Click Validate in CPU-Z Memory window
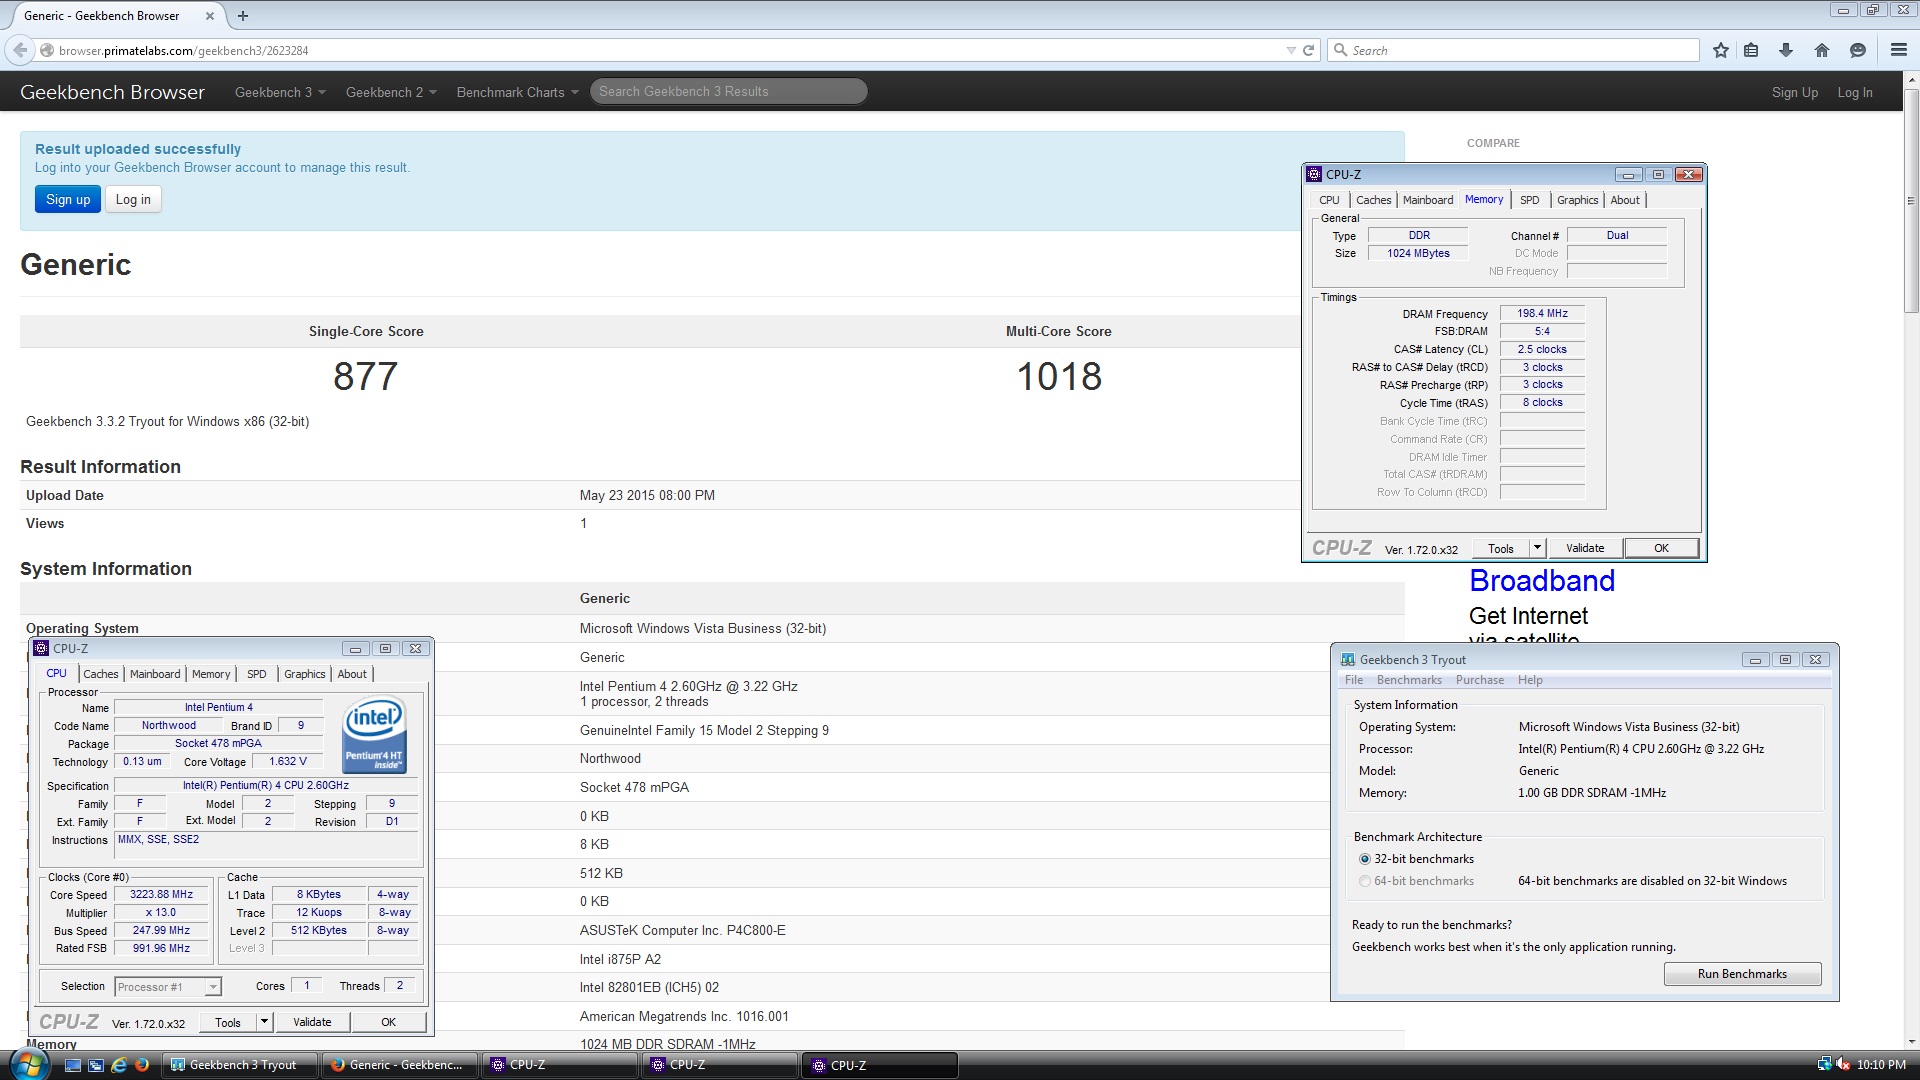 (1585, 548)
